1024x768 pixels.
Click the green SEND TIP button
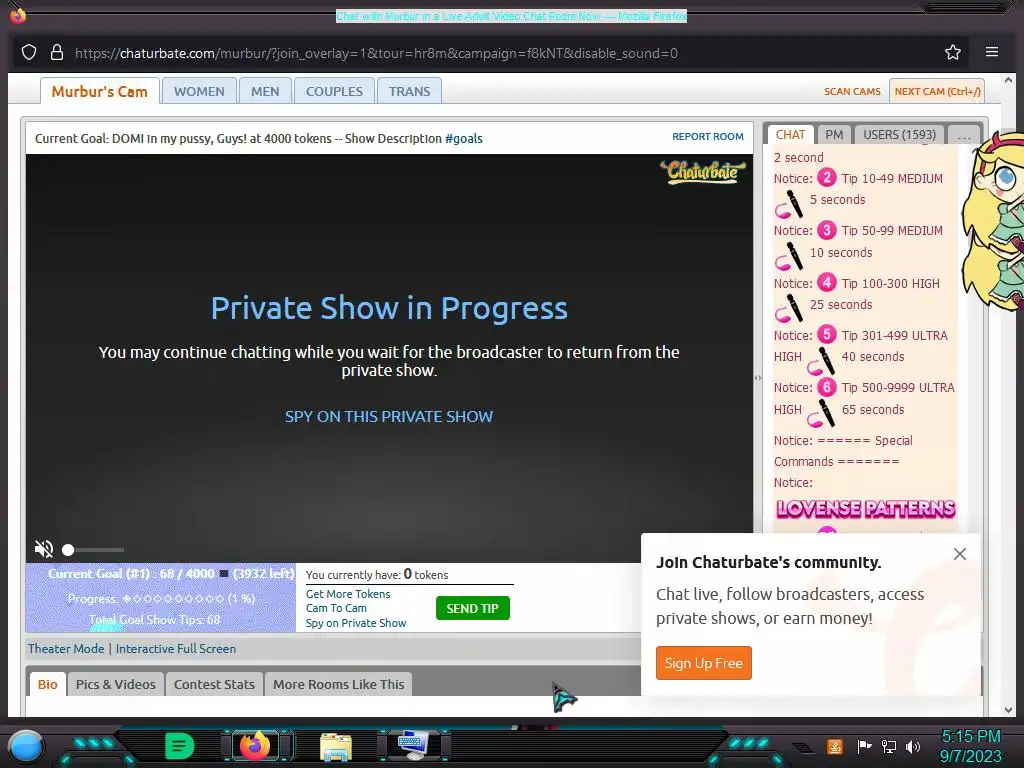472,608
